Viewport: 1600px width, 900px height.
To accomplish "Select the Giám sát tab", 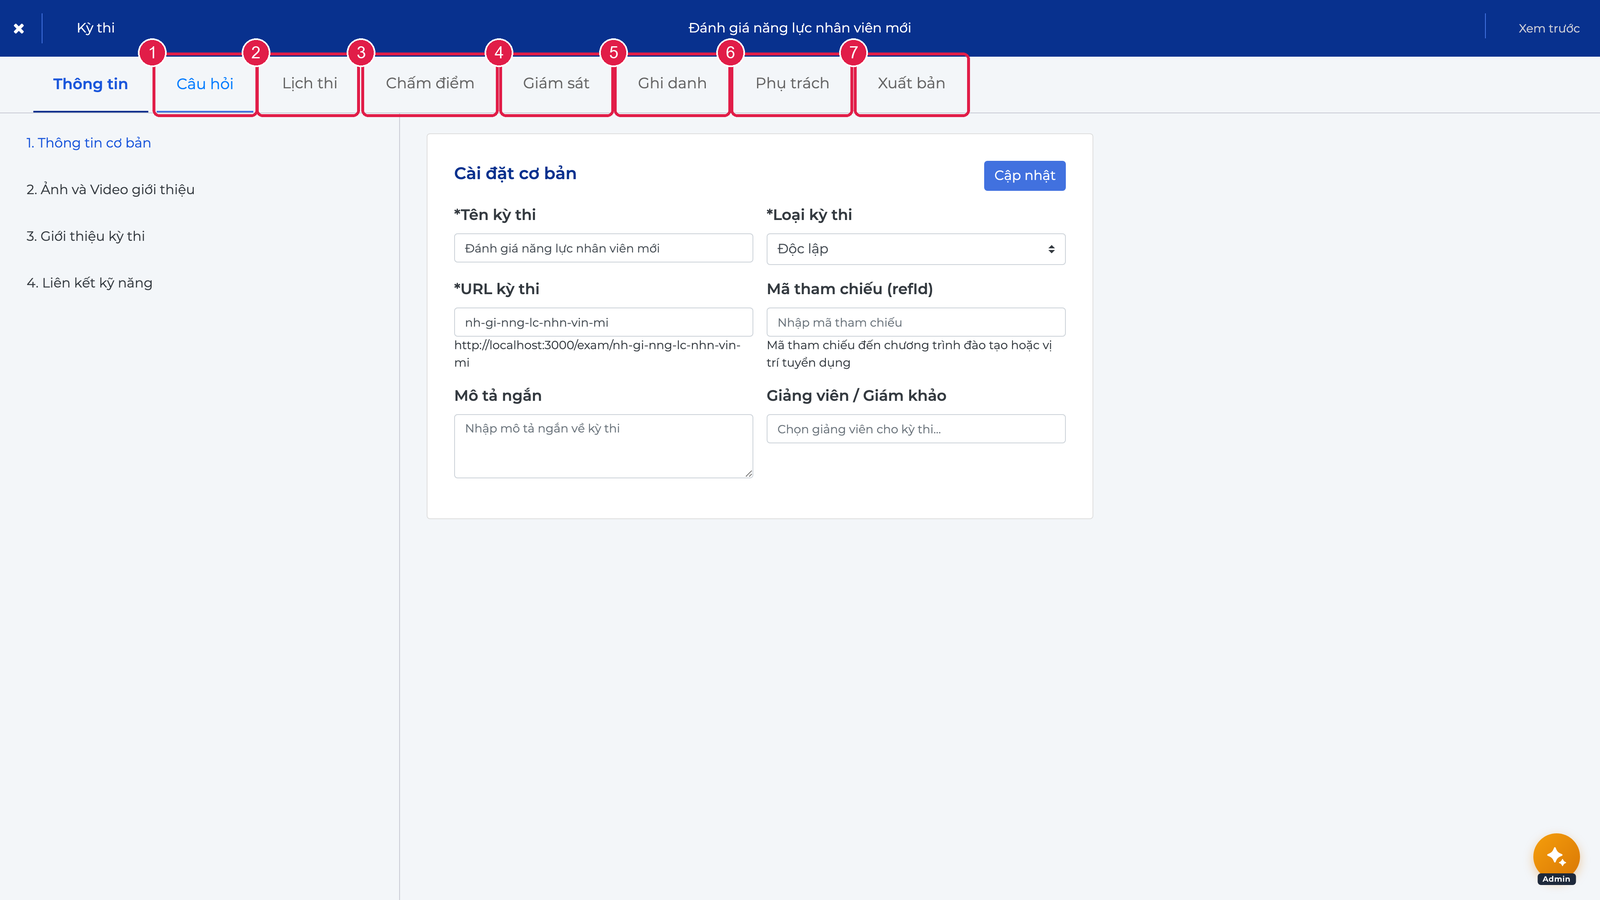I will tap(556, 84).
